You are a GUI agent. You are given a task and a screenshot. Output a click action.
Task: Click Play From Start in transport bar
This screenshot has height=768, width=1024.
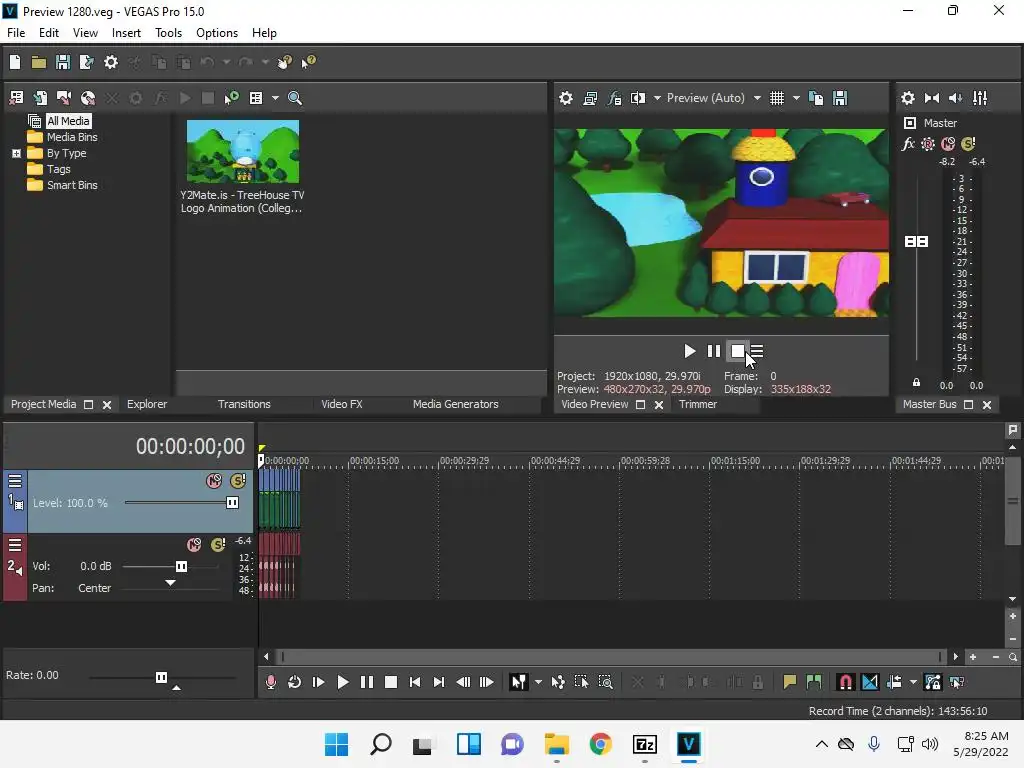(x=319, y=682)
